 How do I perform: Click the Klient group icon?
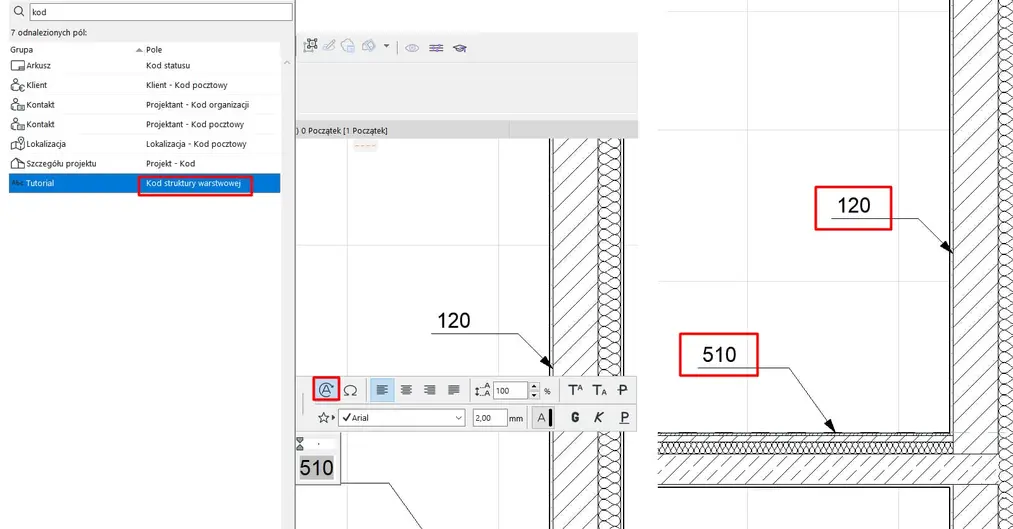[x=17, y=85]
